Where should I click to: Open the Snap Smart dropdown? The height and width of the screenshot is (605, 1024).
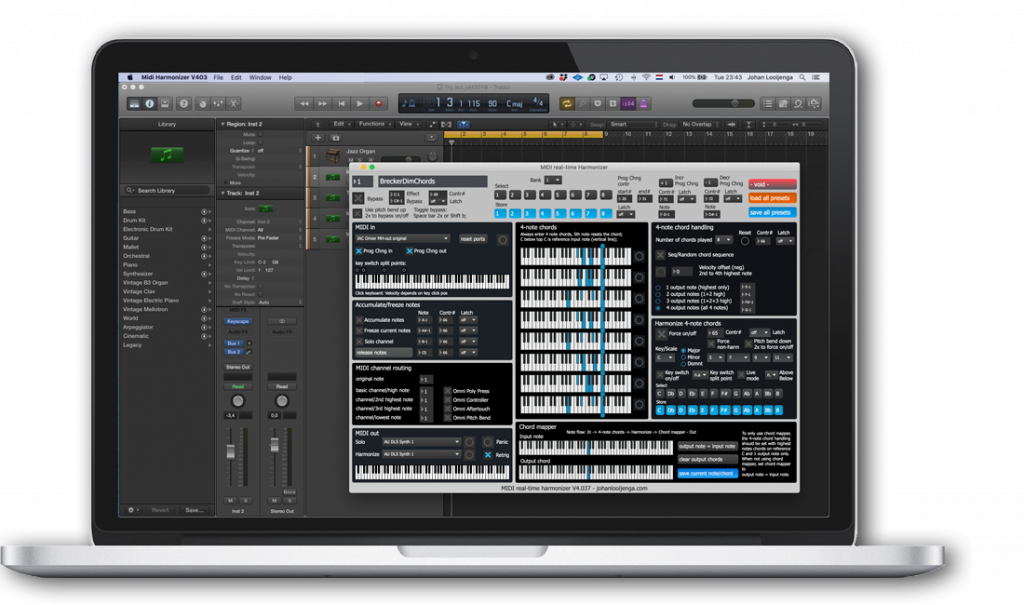click(633, 124)
